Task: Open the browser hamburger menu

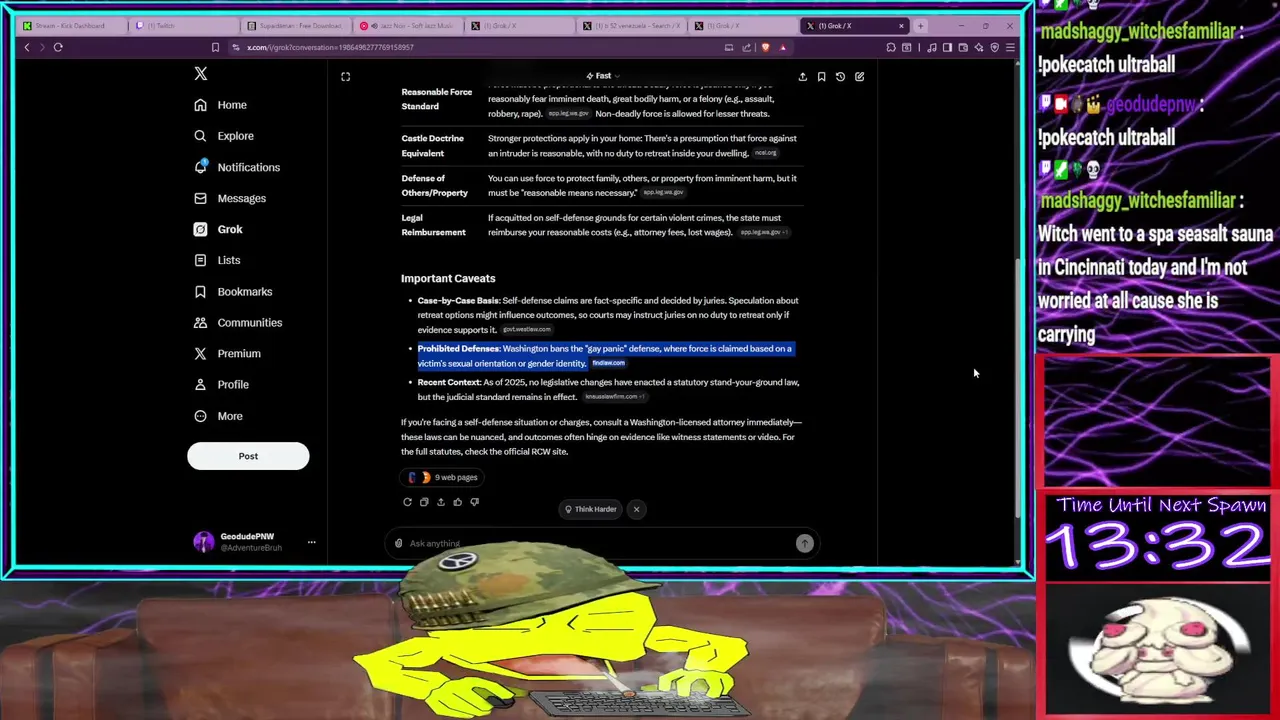Action: [x=1010, y=47]
